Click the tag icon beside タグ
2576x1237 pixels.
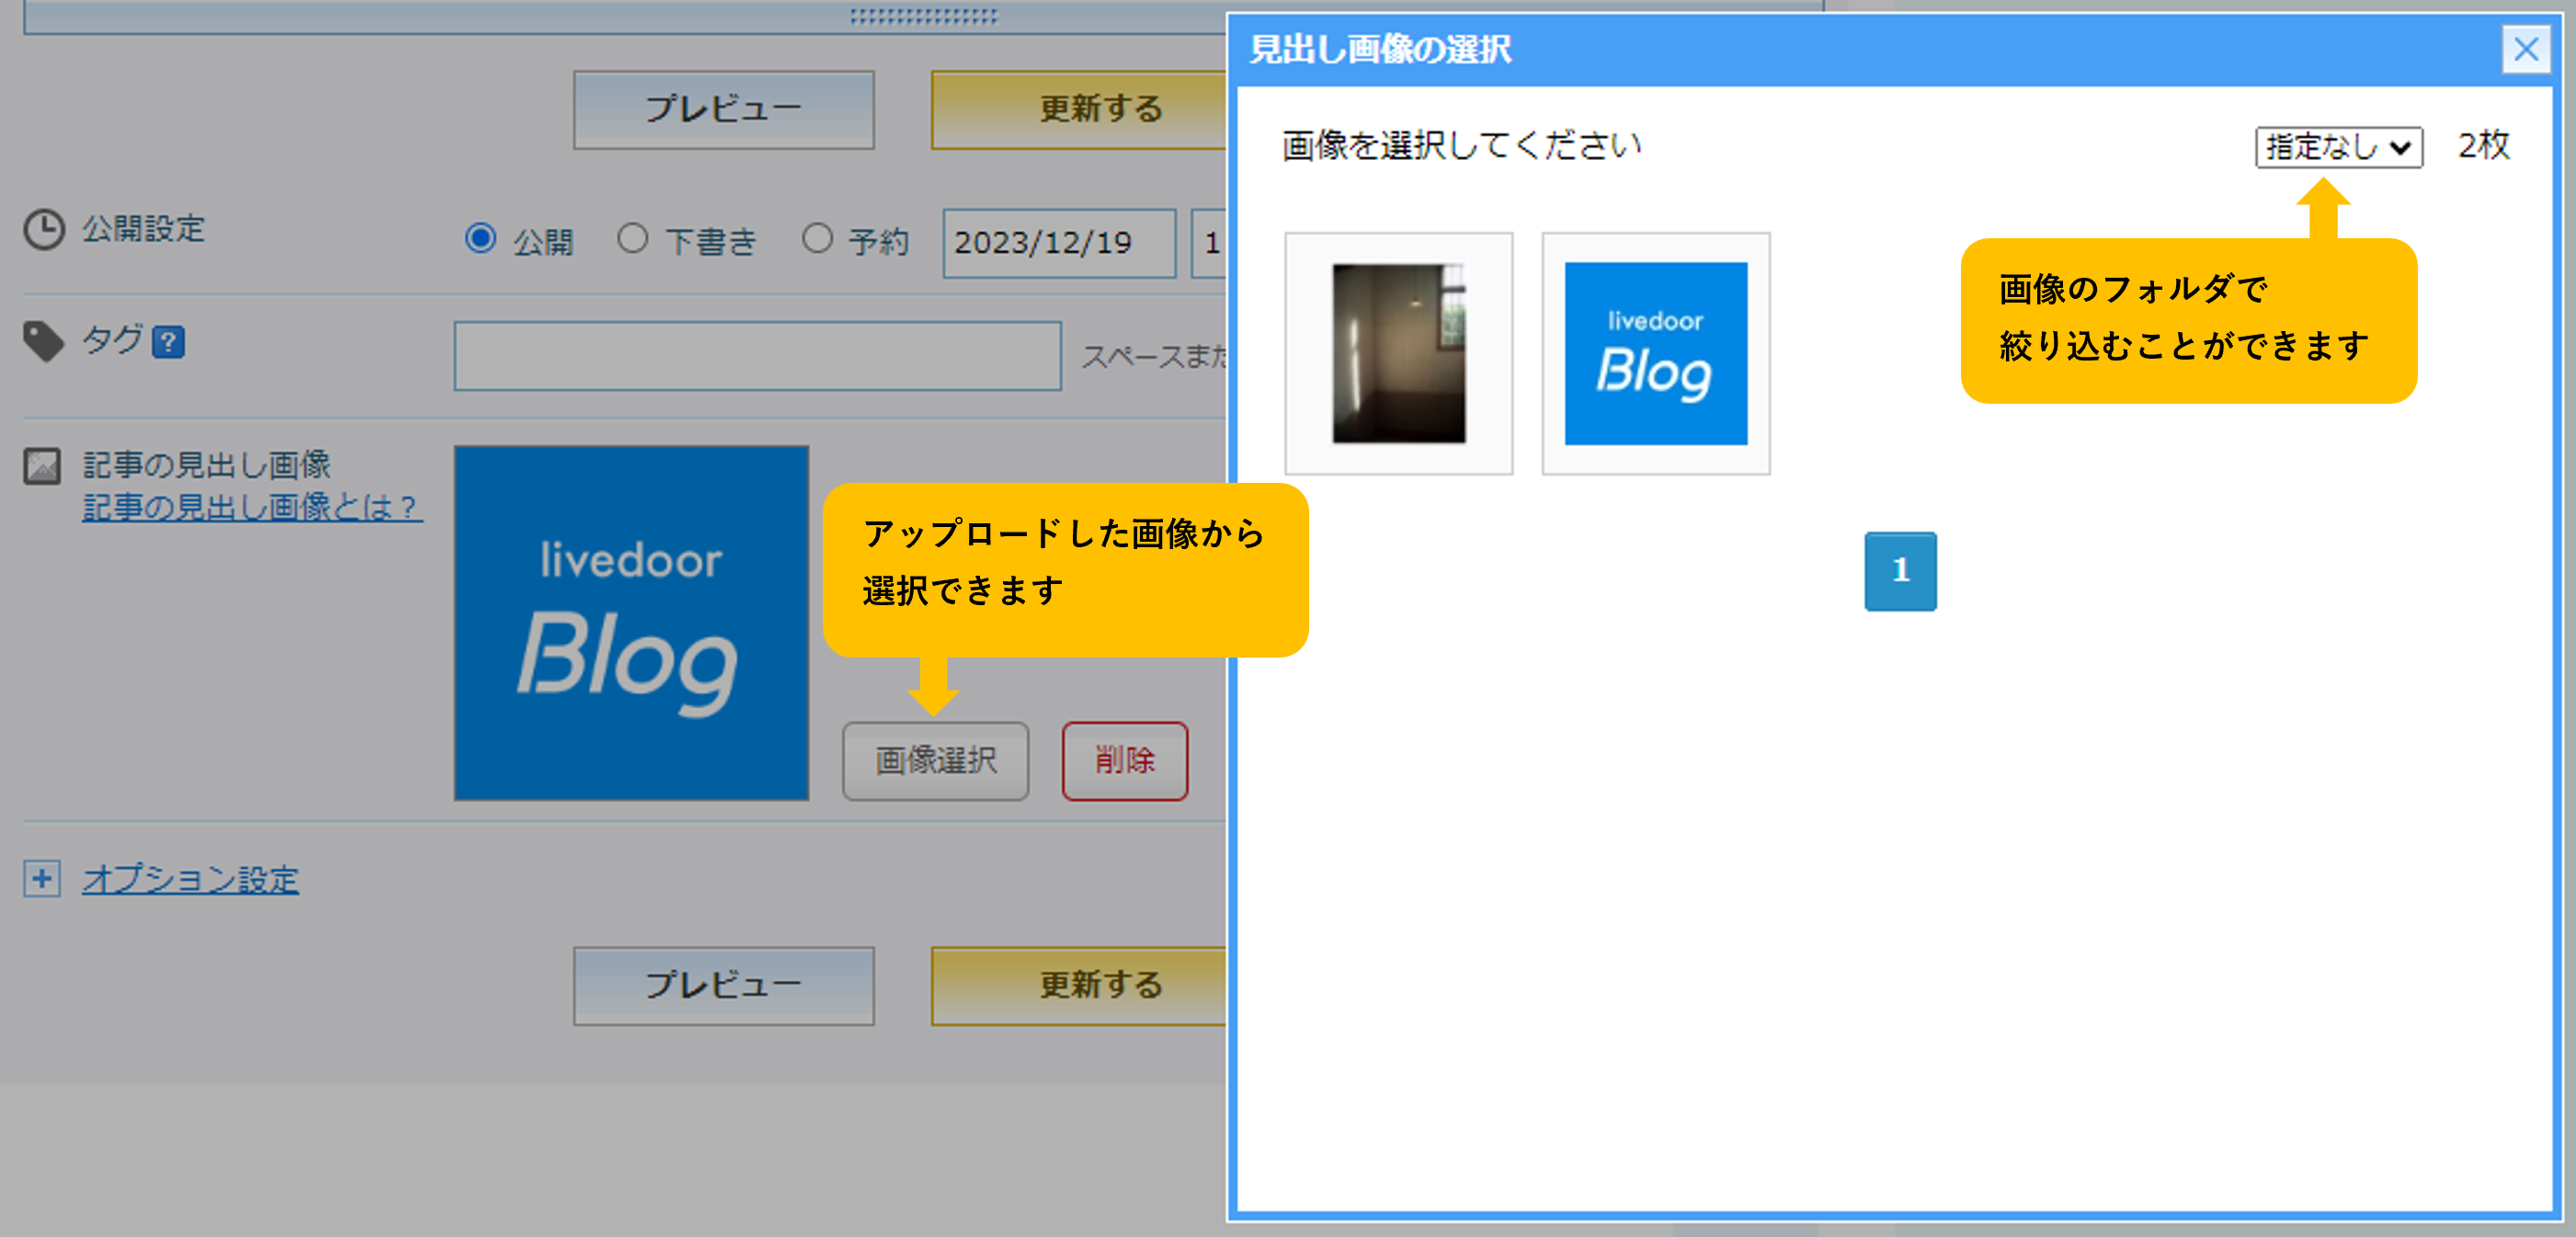tap(43, 341)
